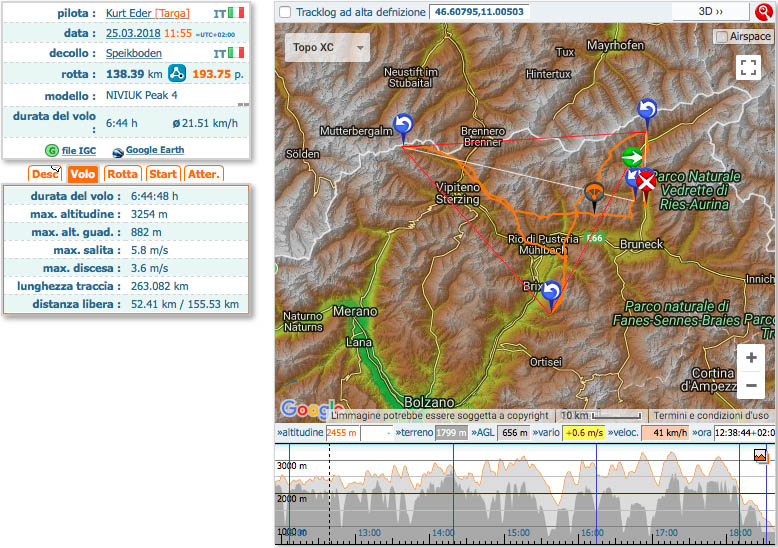Click the red magnifier search icon

pos(763,12)
